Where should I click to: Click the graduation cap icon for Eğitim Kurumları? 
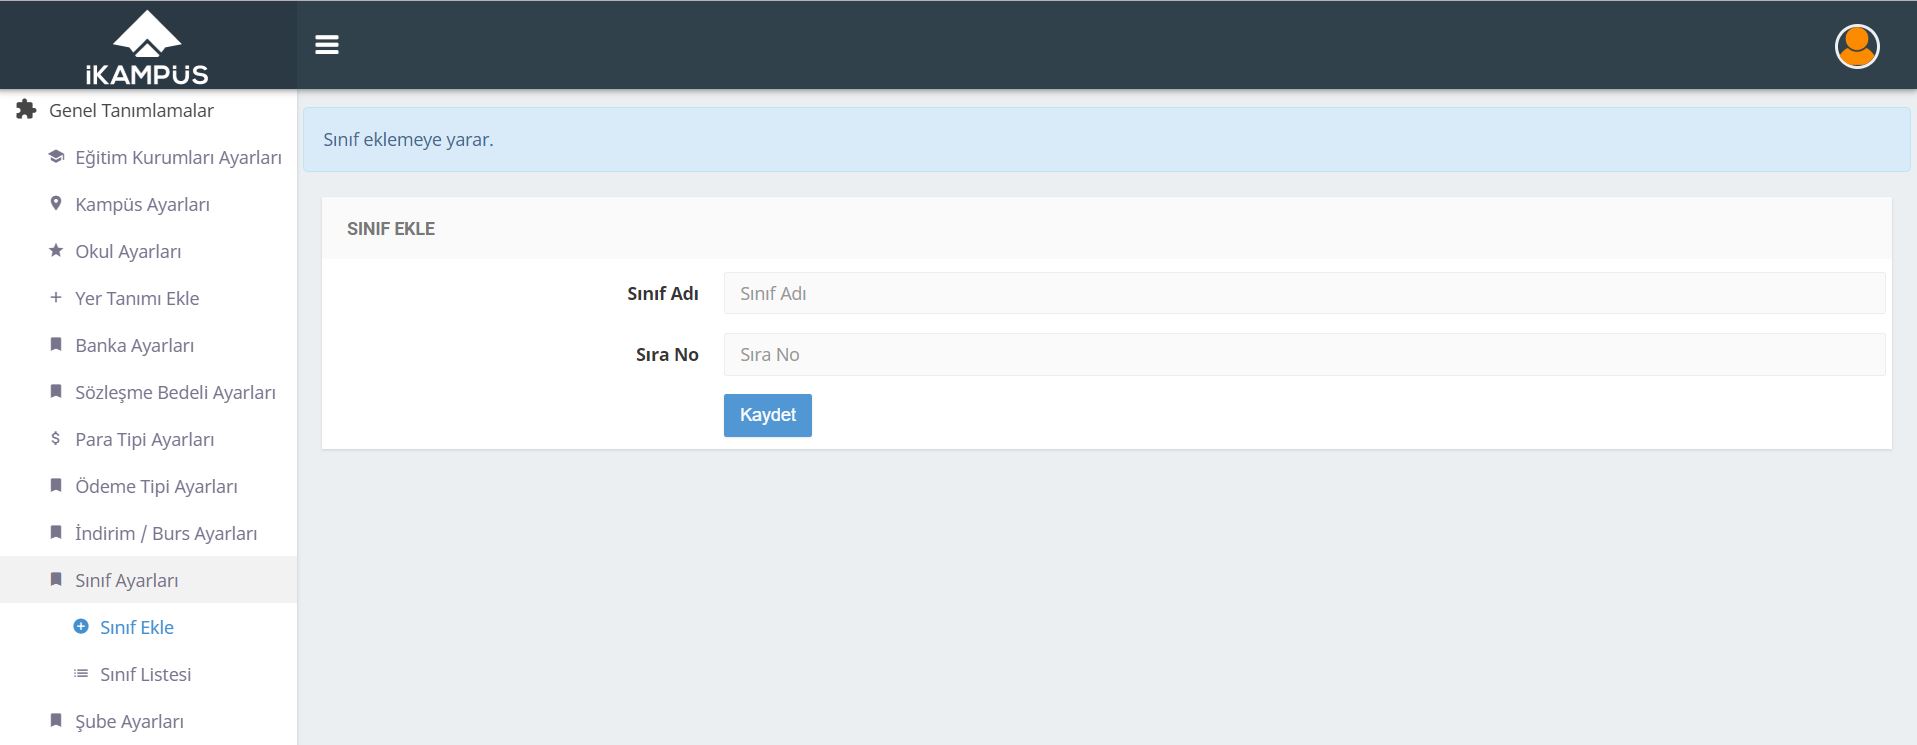(x=56, y=157)
